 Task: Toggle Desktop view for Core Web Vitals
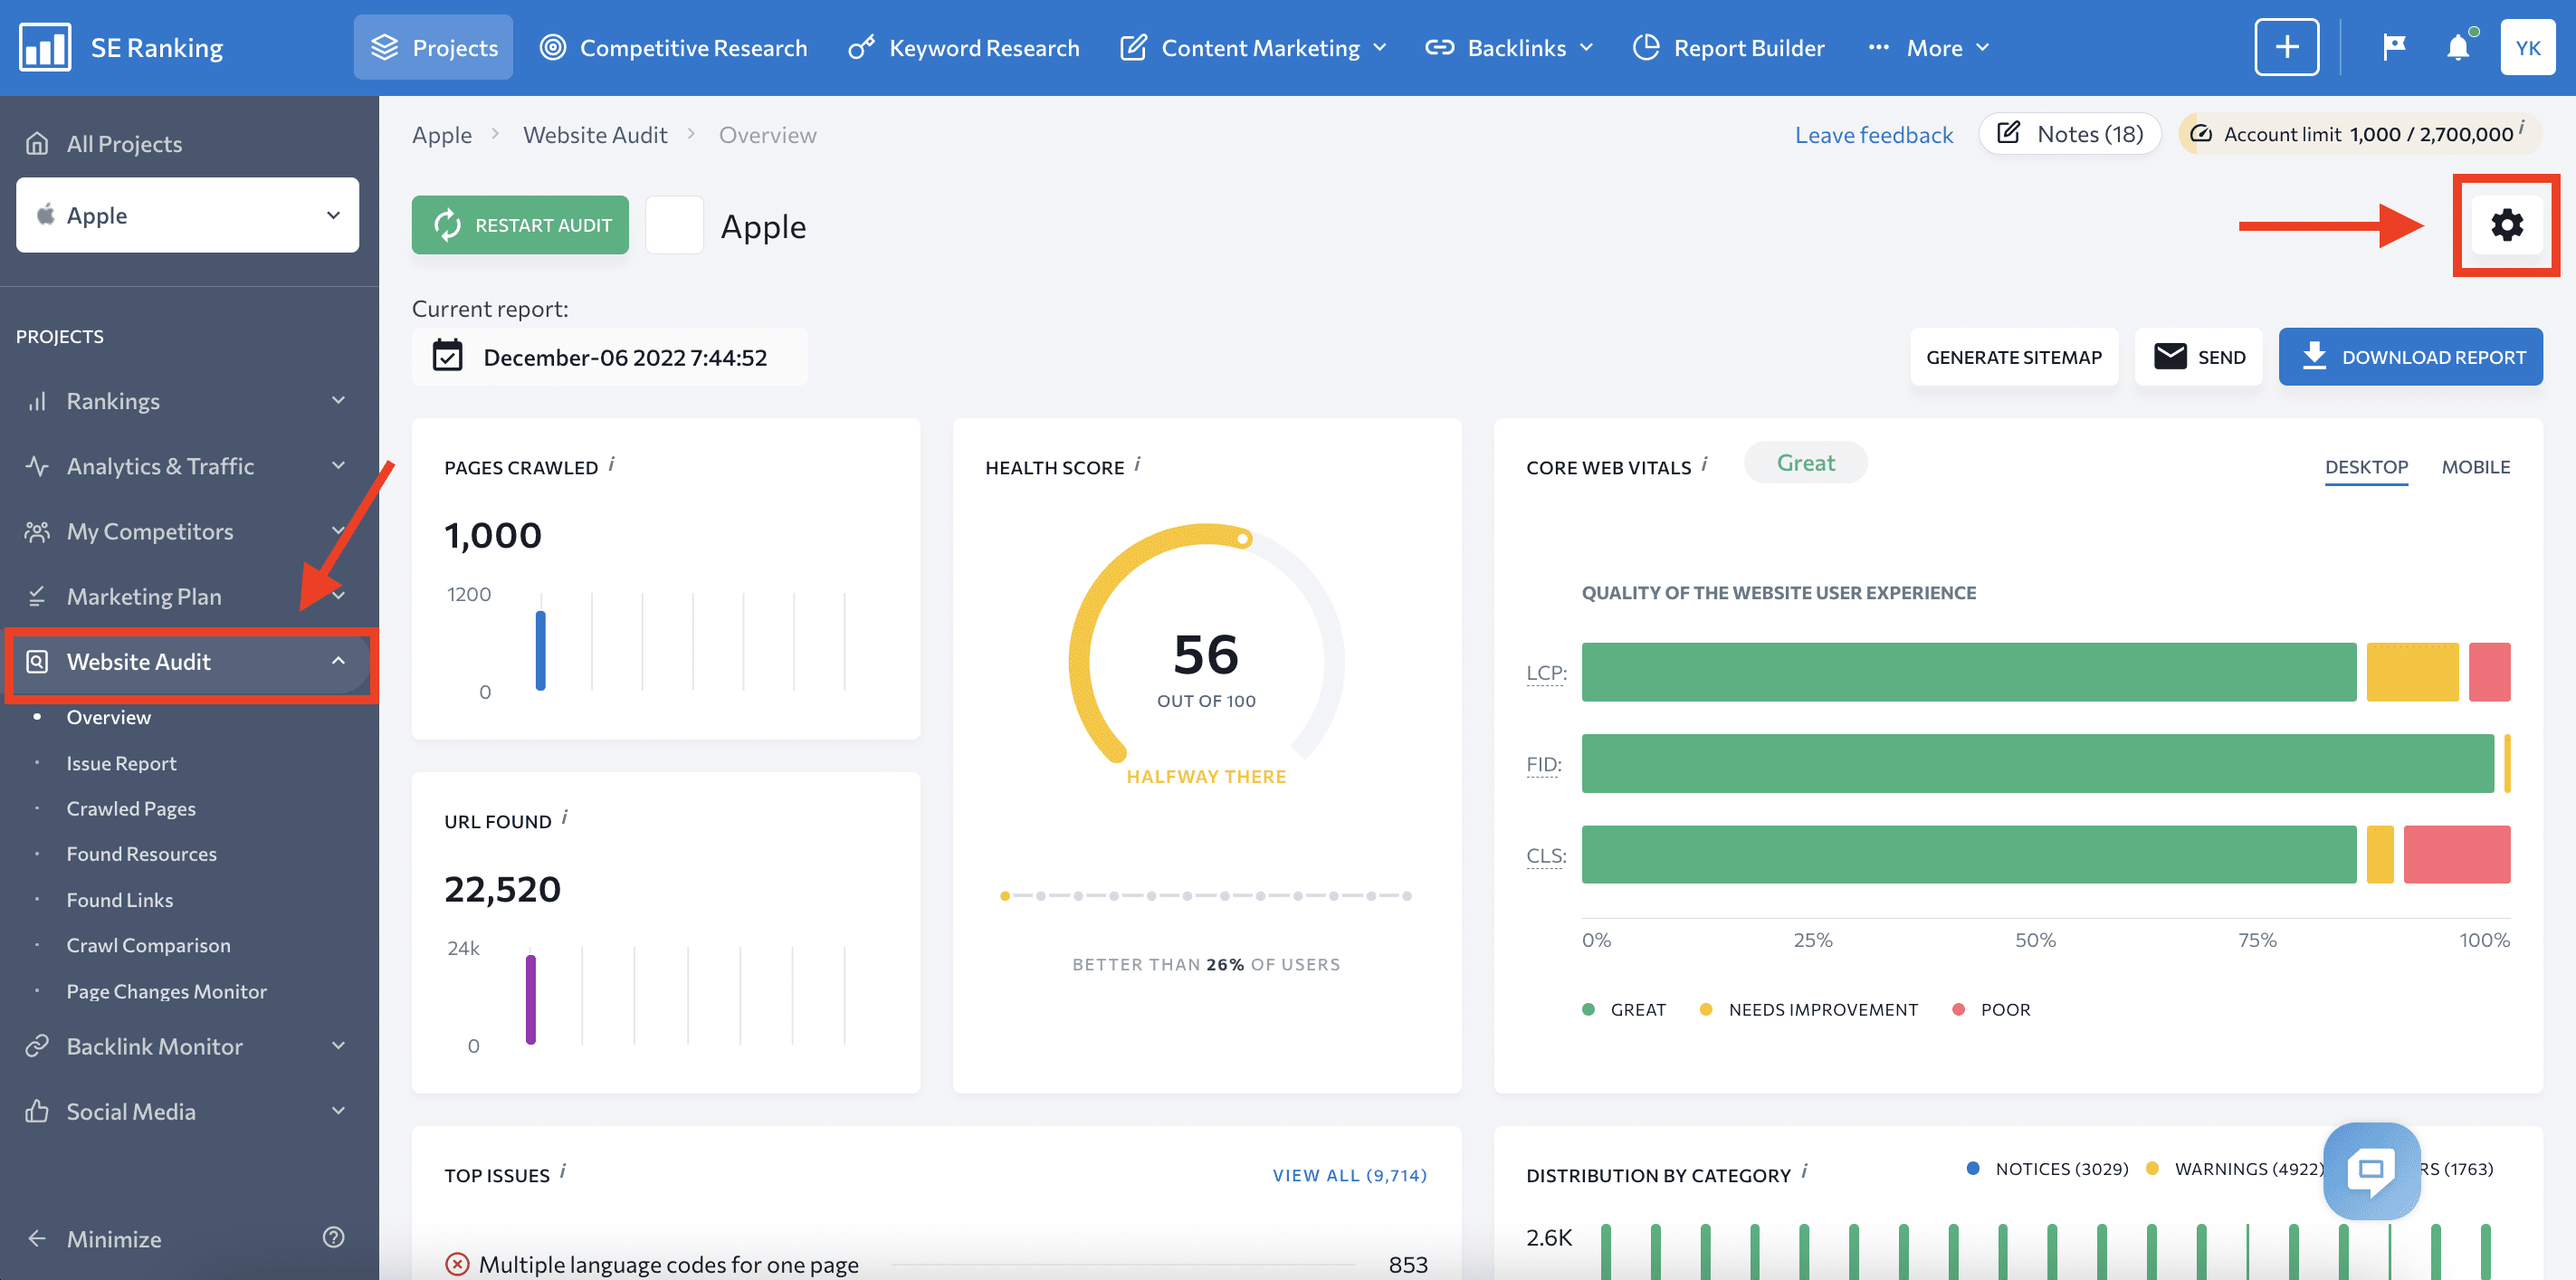tap(2367, 465)
